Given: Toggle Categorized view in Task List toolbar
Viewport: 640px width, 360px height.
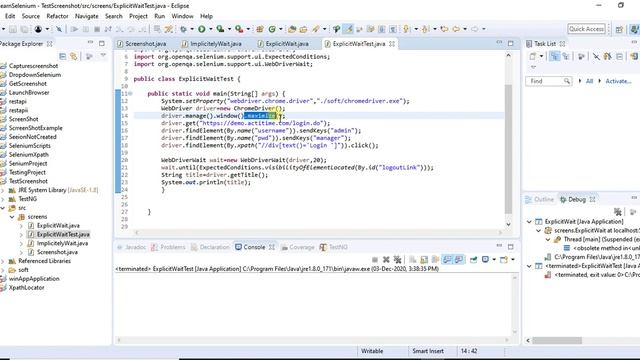Looking at the screenshot, I should (554, 56).
